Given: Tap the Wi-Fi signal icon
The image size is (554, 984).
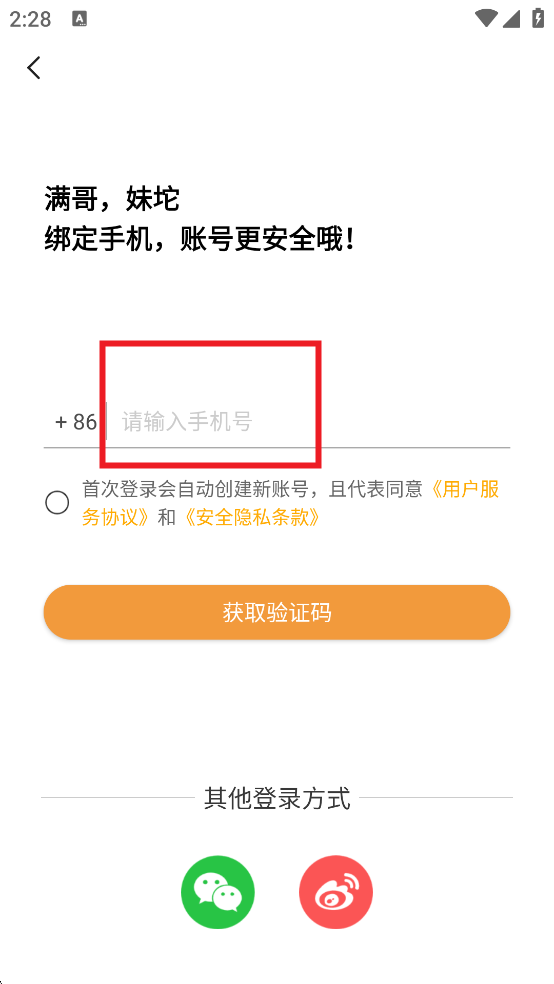Looking at the screenshot, I should coord(486,18).
